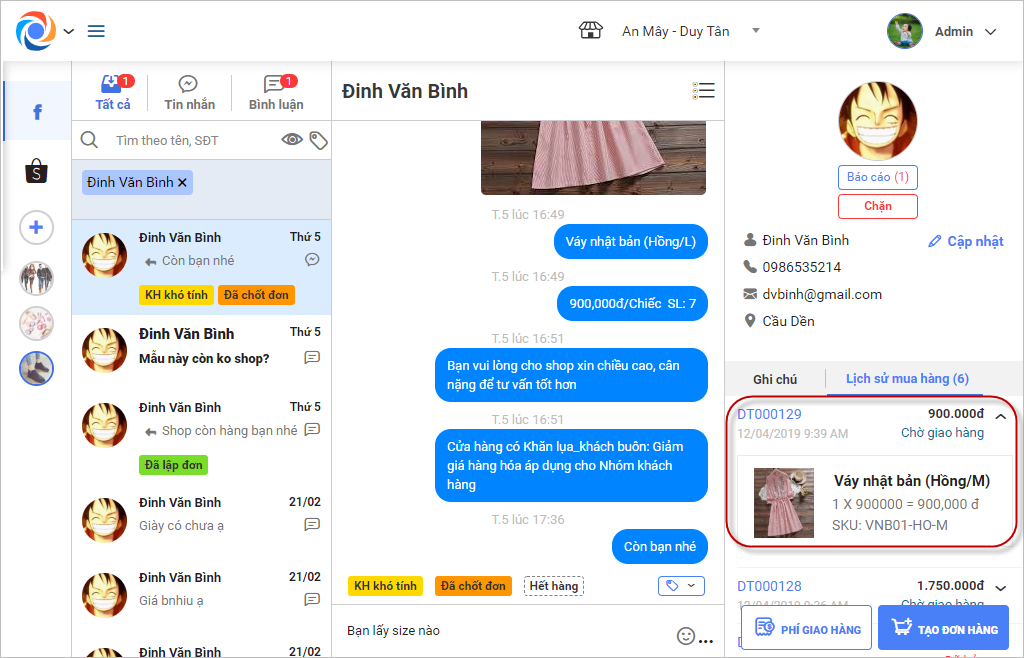Click the store building icon
The width and height of the screenshot is (1024, 658).
click(x=590, y=30)
